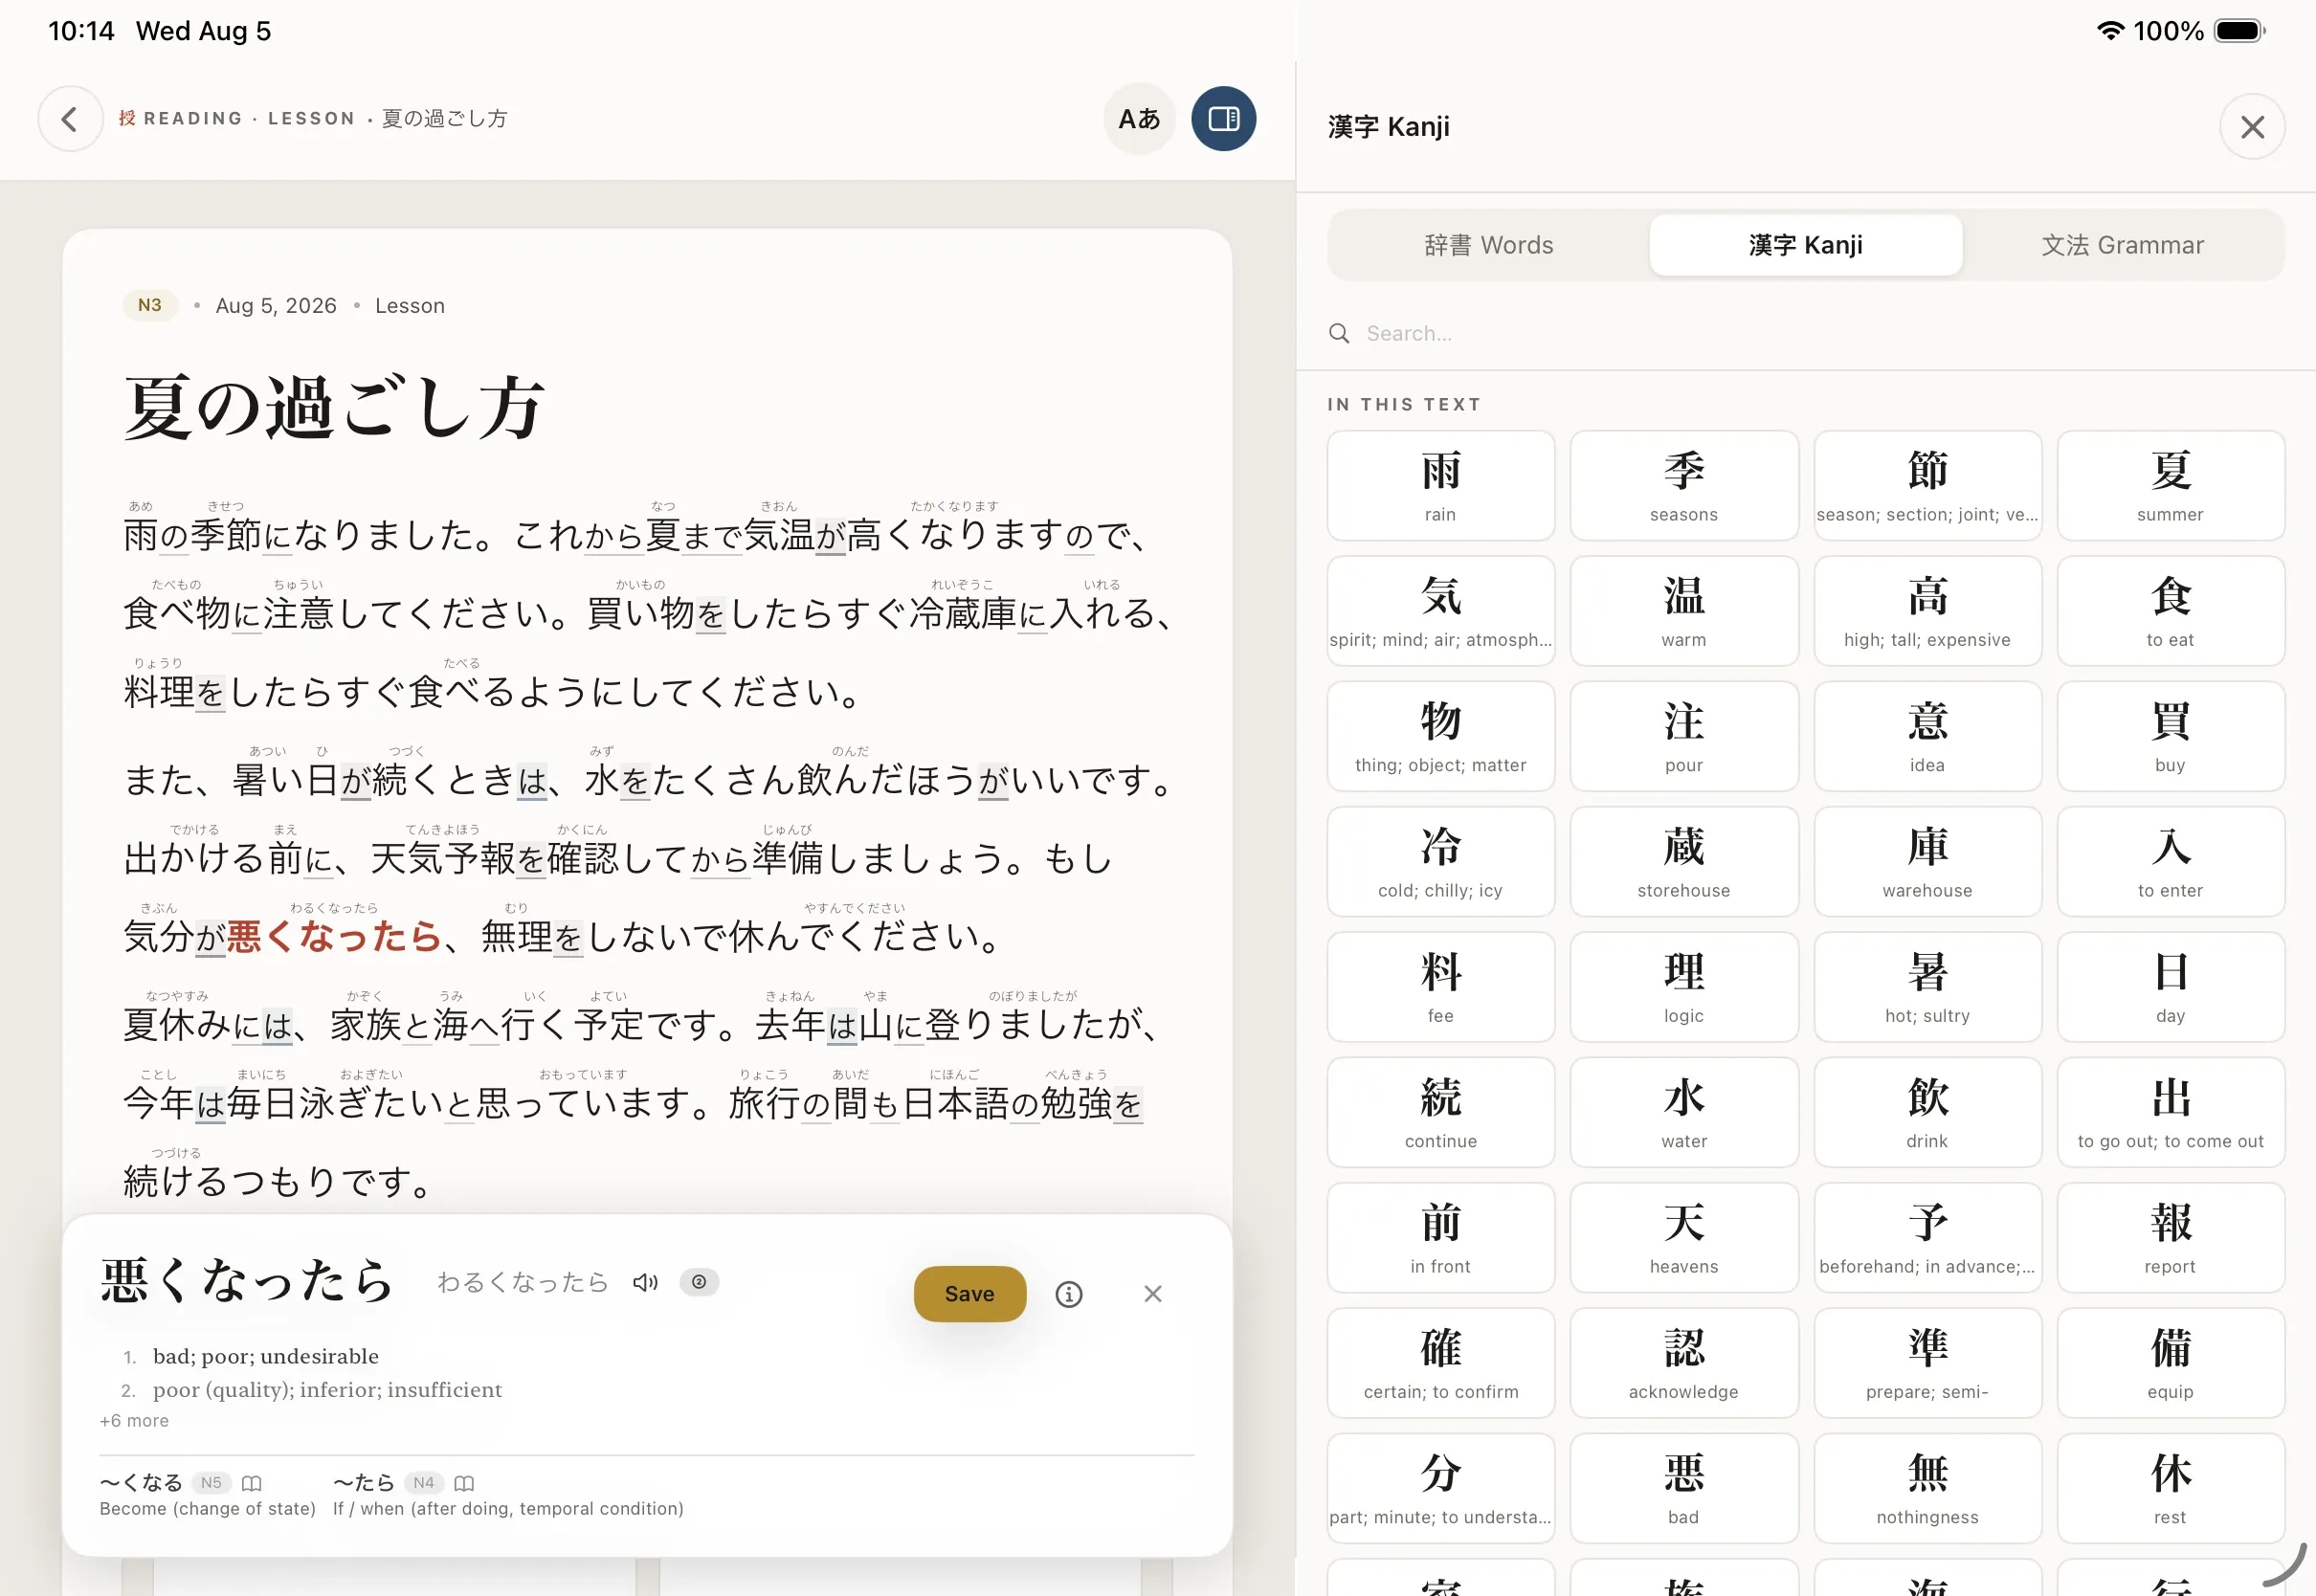Select the 高 high kanji card
The image size is (2316, 1596).
[1928, 611]
